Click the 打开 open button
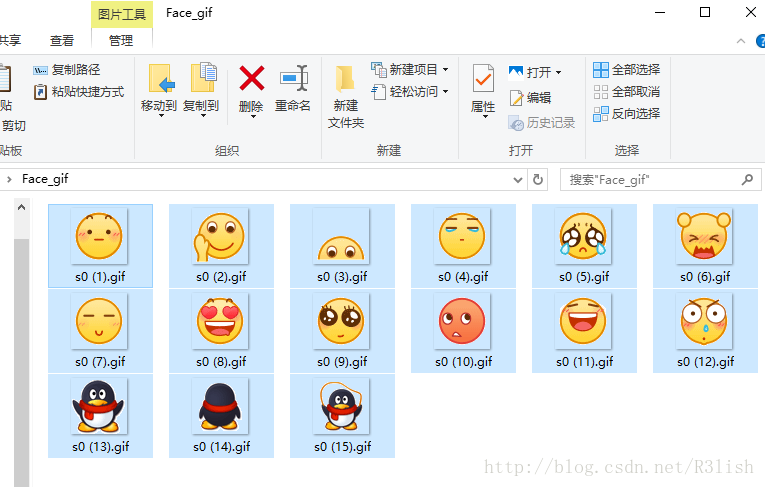Screen dimensions: 765x487 (530, 73)
